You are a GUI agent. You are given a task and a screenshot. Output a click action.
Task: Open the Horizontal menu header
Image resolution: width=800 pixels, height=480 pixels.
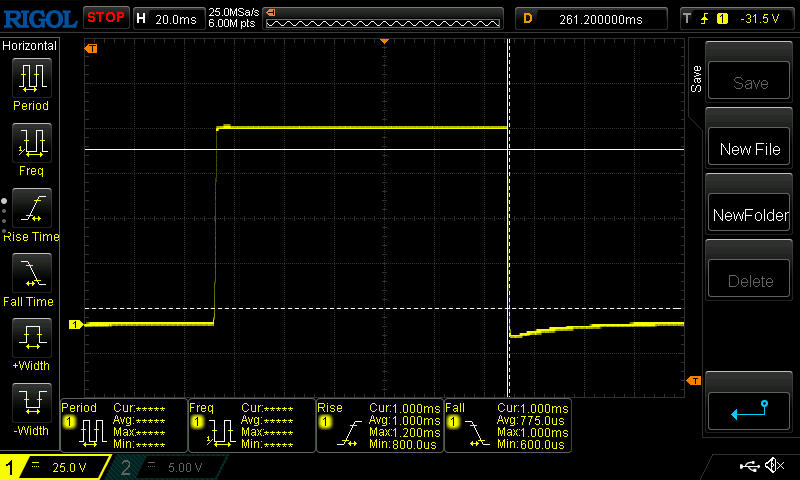[30, 46]
